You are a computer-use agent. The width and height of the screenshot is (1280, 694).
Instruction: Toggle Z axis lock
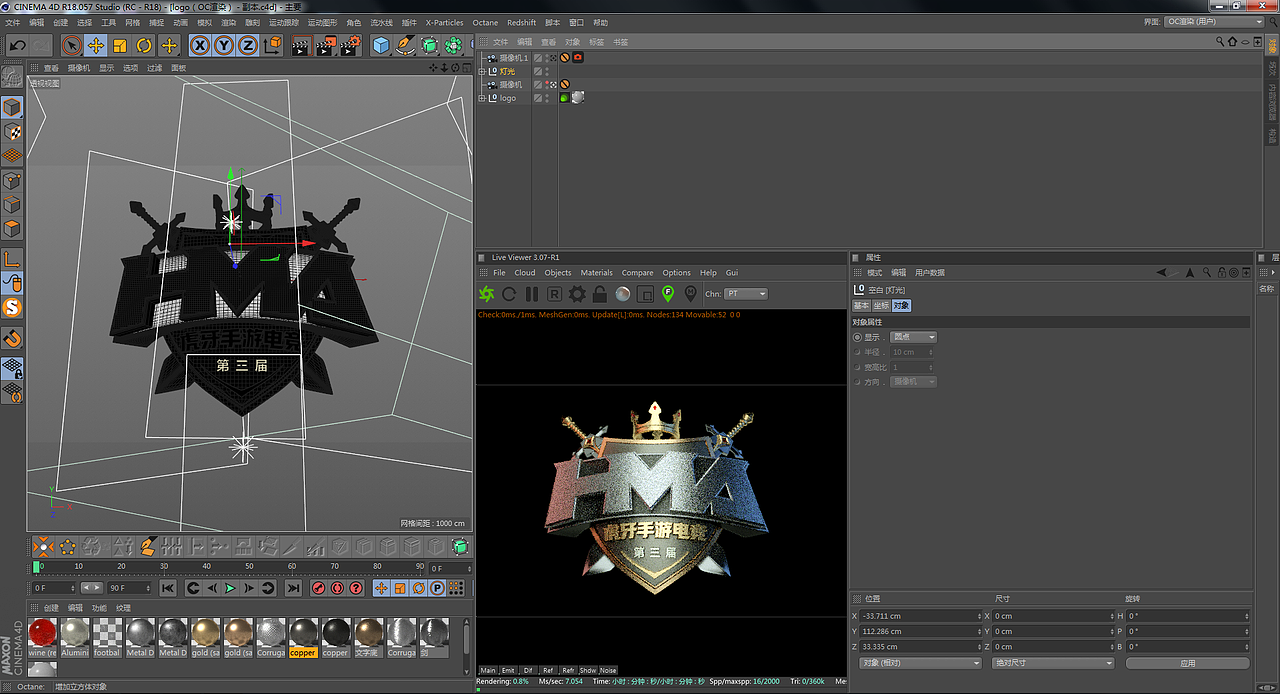pos(247,45)
